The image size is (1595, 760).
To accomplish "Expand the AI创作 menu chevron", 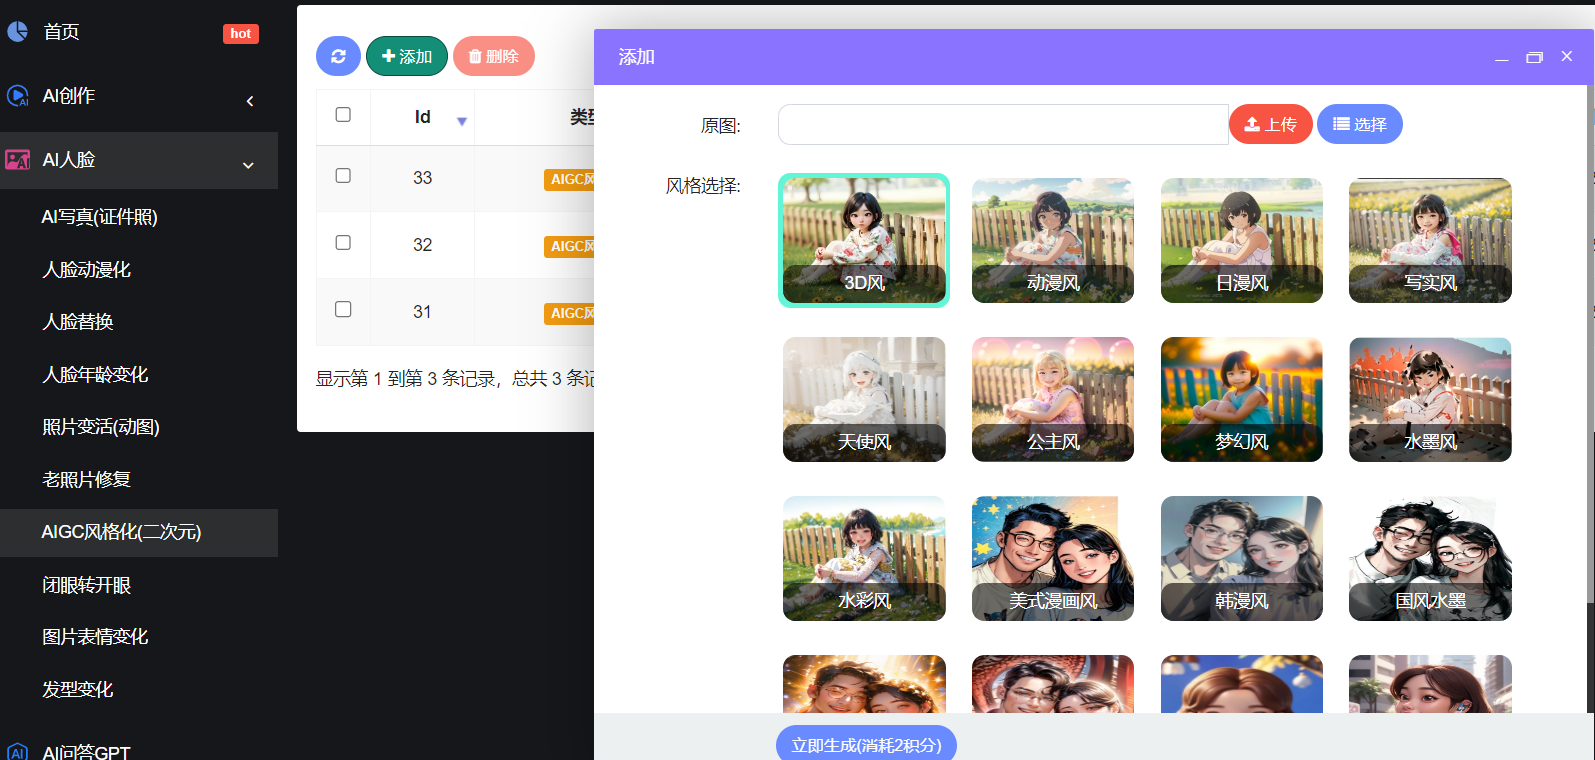I will click(250, 100).
